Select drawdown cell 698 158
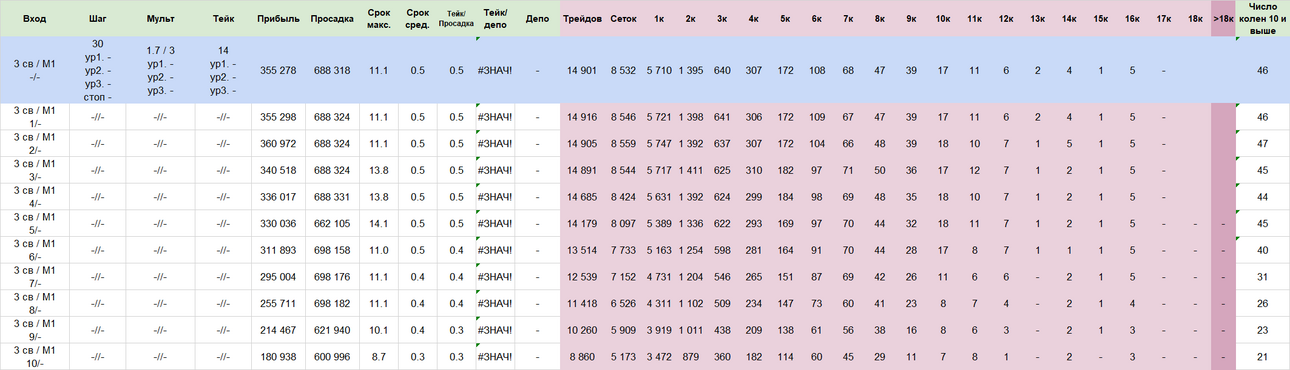The image size is (1290, 370). pos(331,251)
